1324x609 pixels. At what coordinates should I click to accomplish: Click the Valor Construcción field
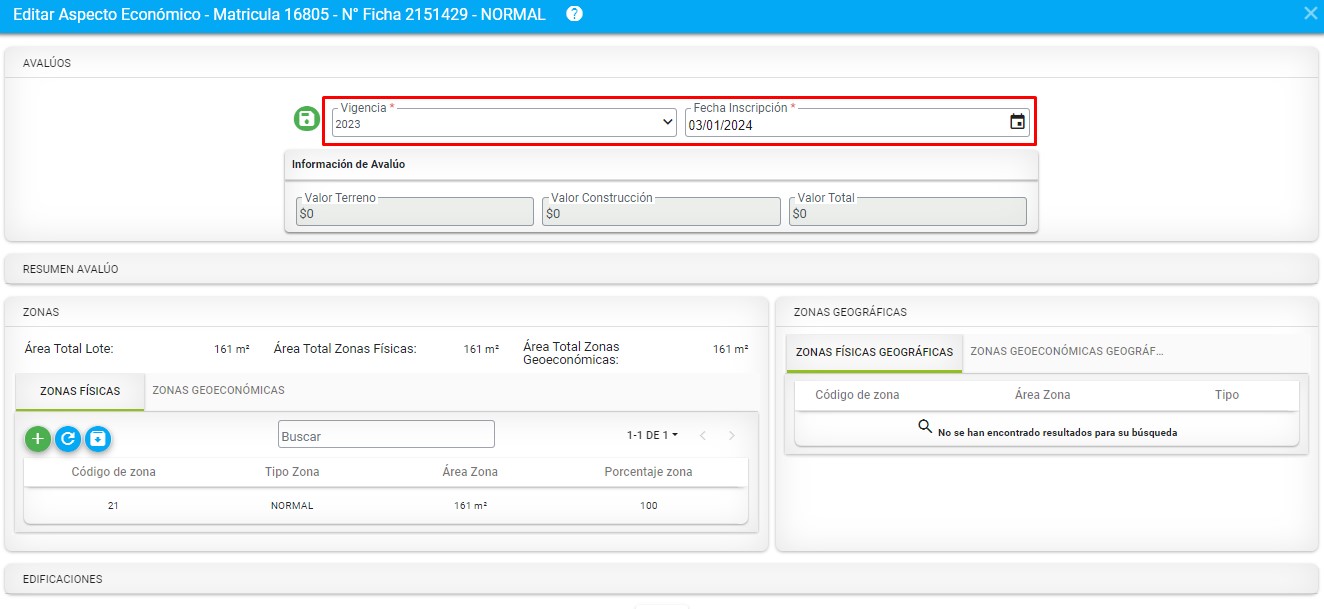click(x=661, y=211)
